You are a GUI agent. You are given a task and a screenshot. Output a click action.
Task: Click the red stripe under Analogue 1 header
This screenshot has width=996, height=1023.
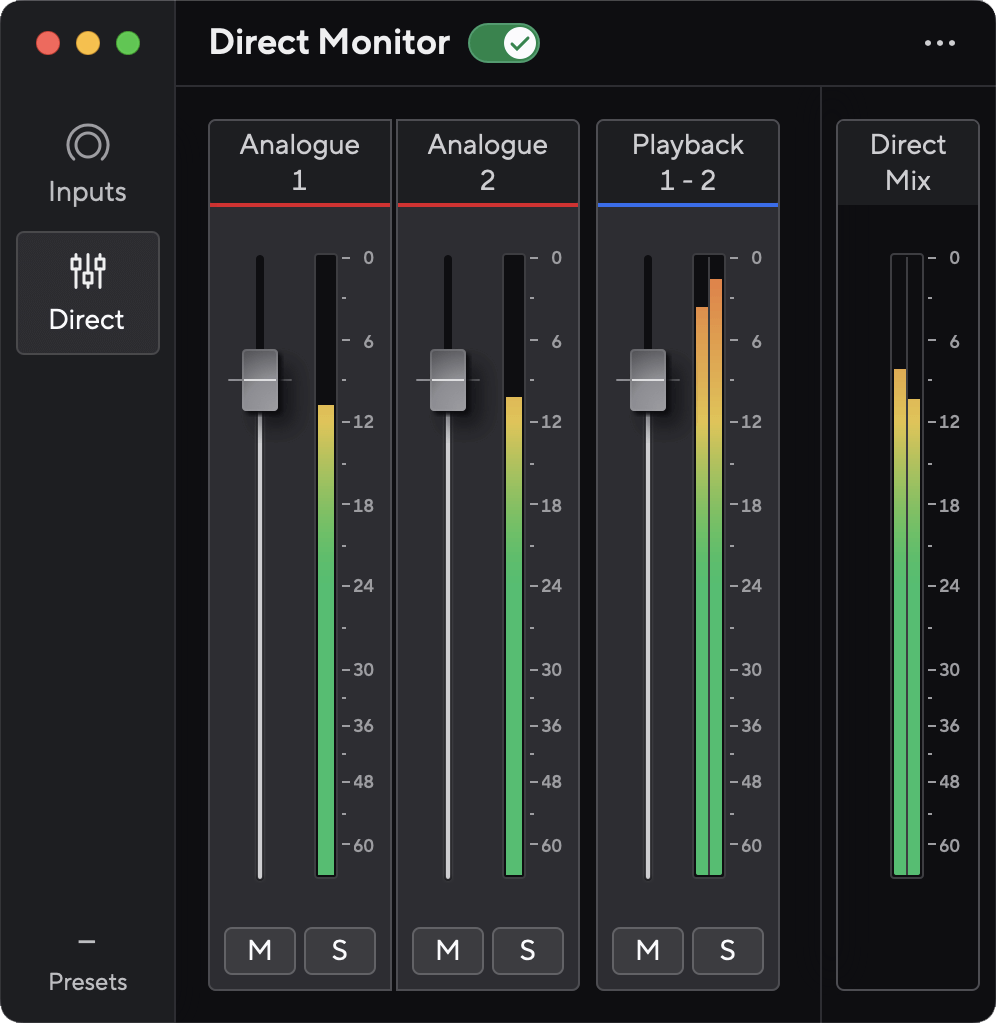pyautogui.click(x=299, y=205)
